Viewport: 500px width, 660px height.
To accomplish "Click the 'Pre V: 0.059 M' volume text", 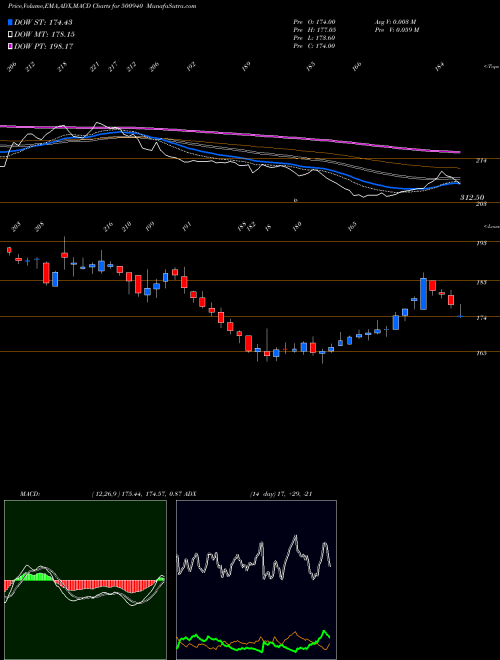I will coord(396,30).
